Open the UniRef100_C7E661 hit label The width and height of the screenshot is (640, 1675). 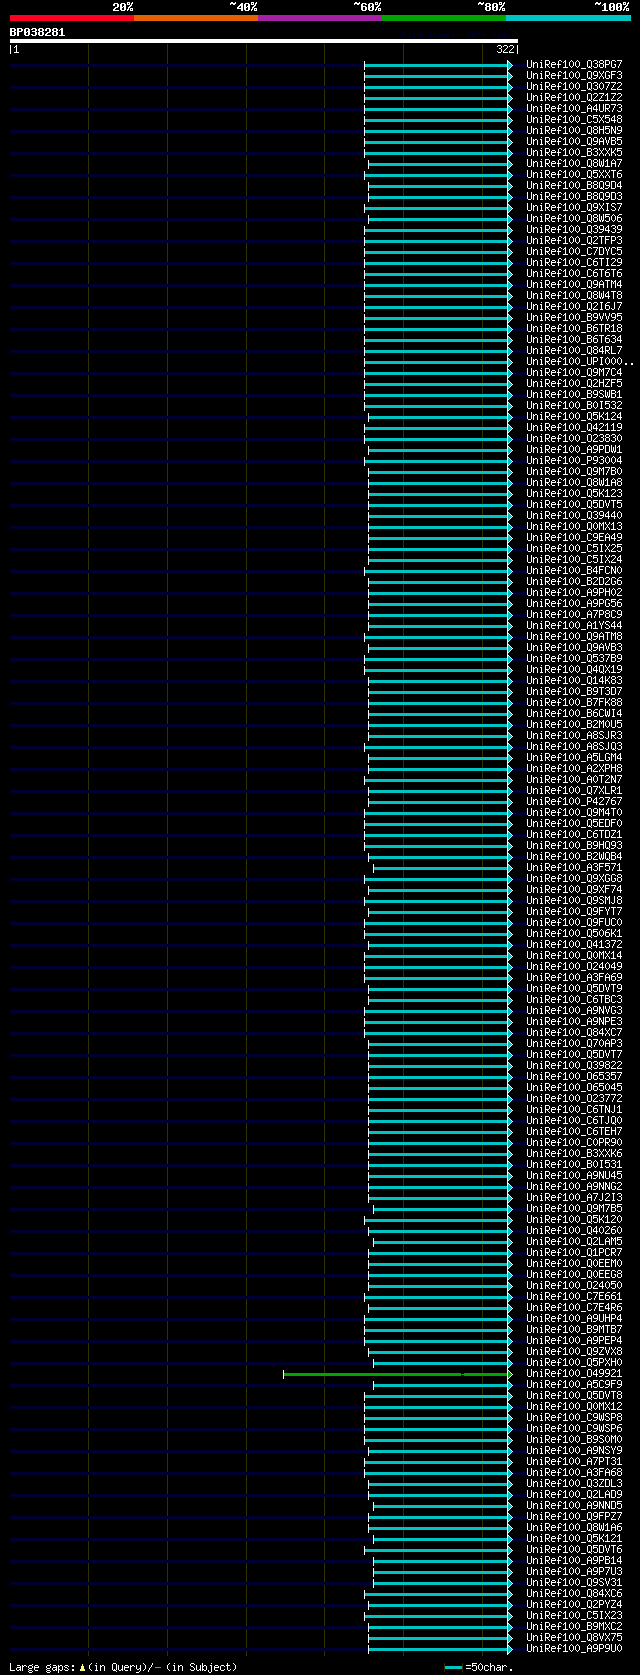(x=574, y=1297)
